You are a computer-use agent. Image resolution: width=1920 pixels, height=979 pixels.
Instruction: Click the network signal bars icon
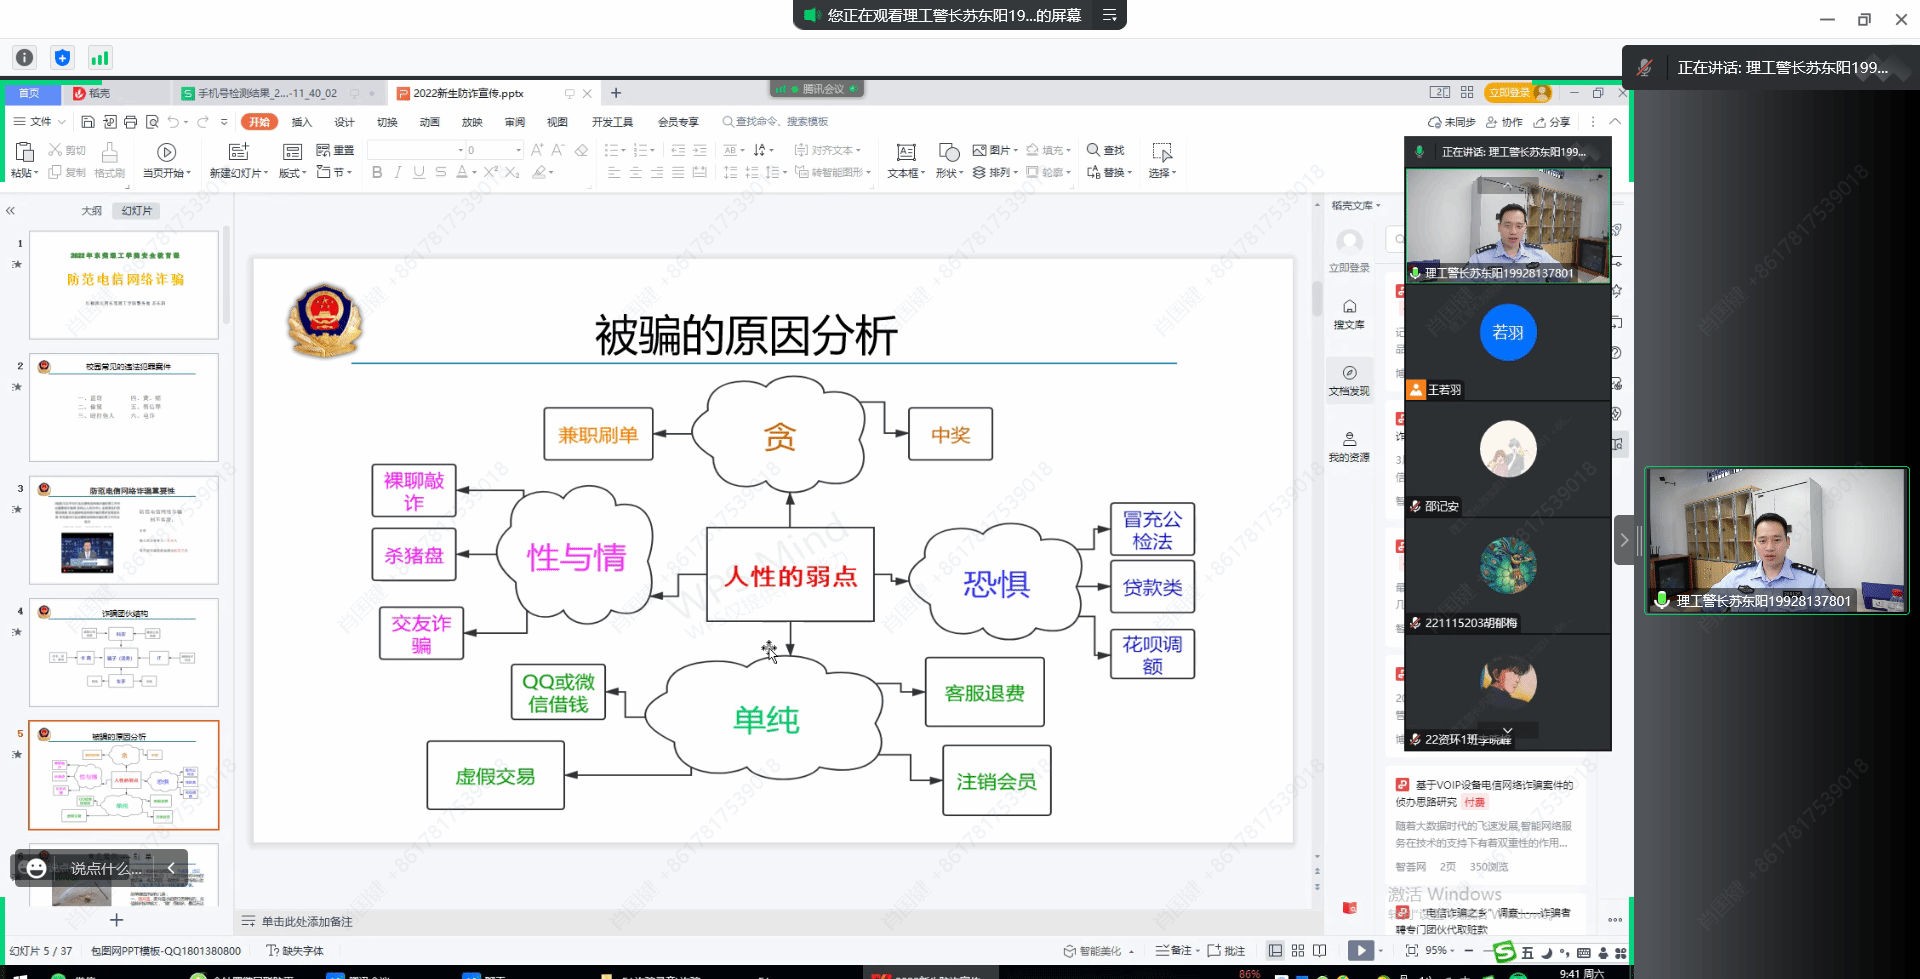(99, 58)
